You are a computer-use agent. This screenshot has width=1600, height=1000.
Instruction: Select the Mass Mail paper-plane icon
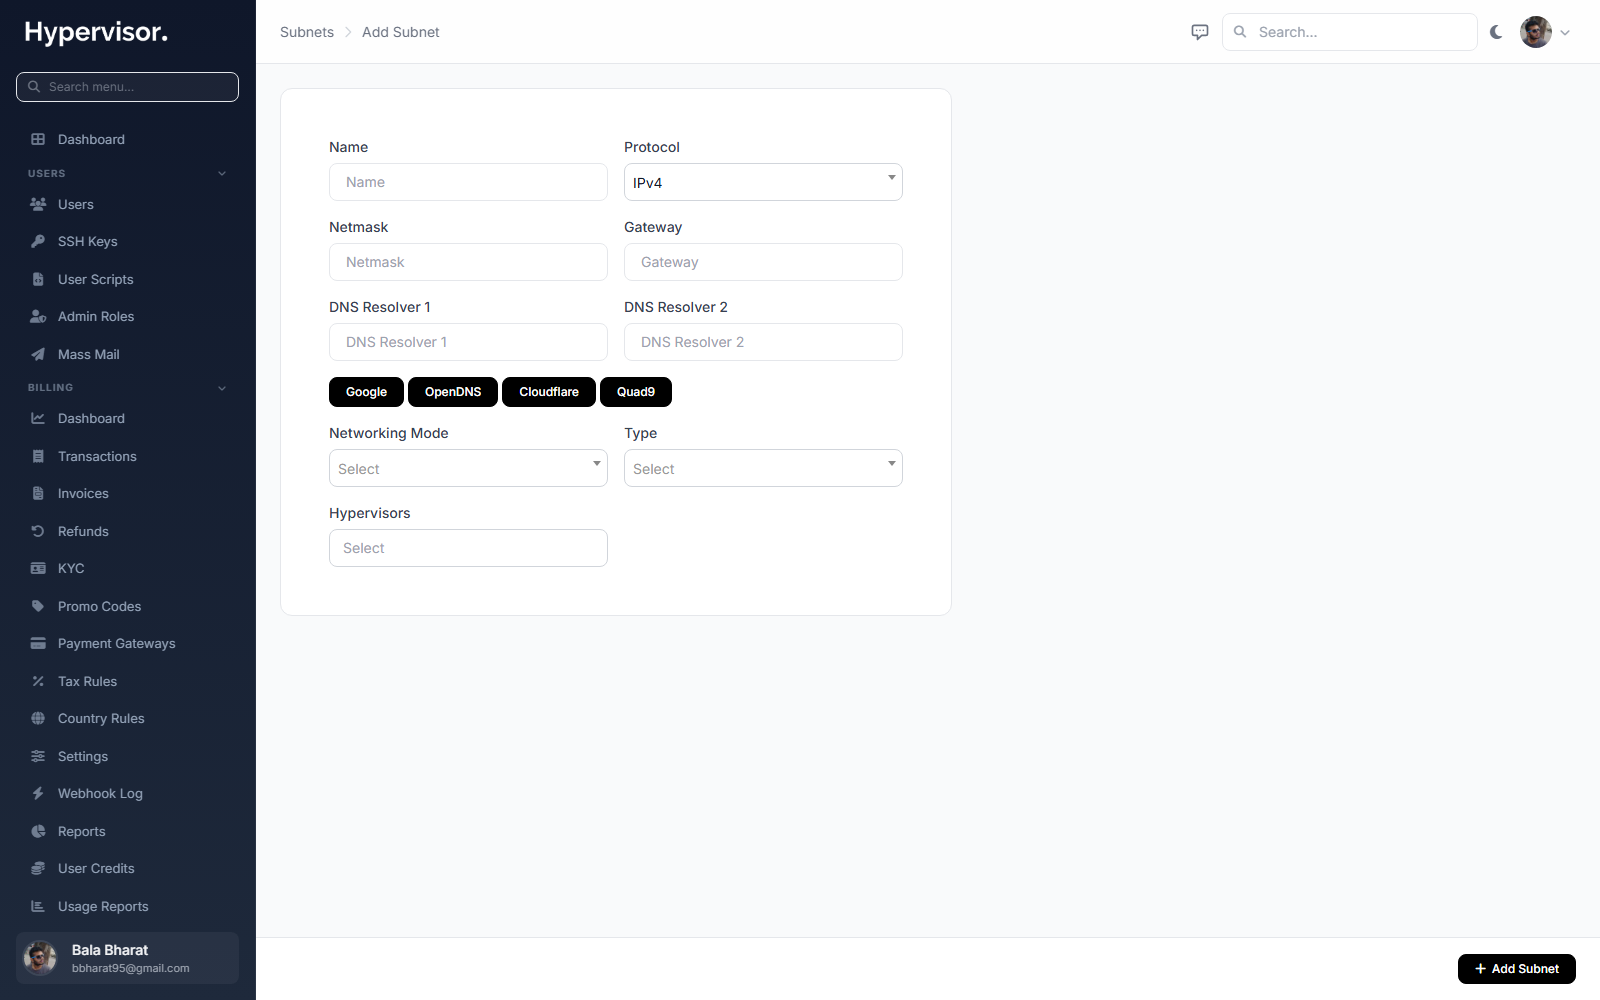[x=38, y=354]
